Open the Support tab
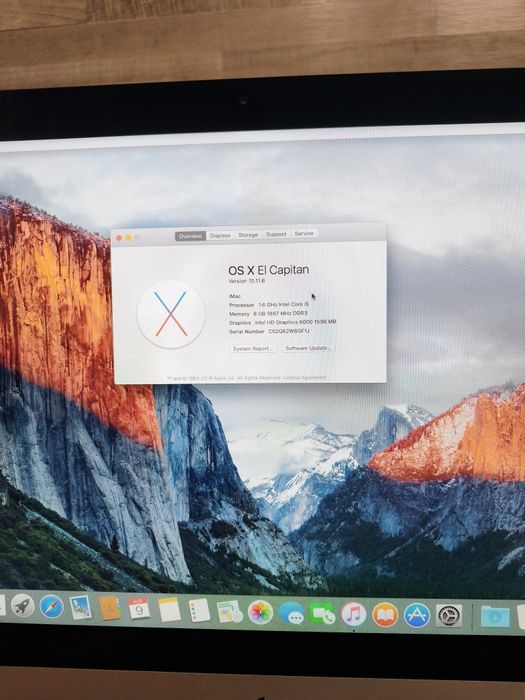 [x=276, y=234]
